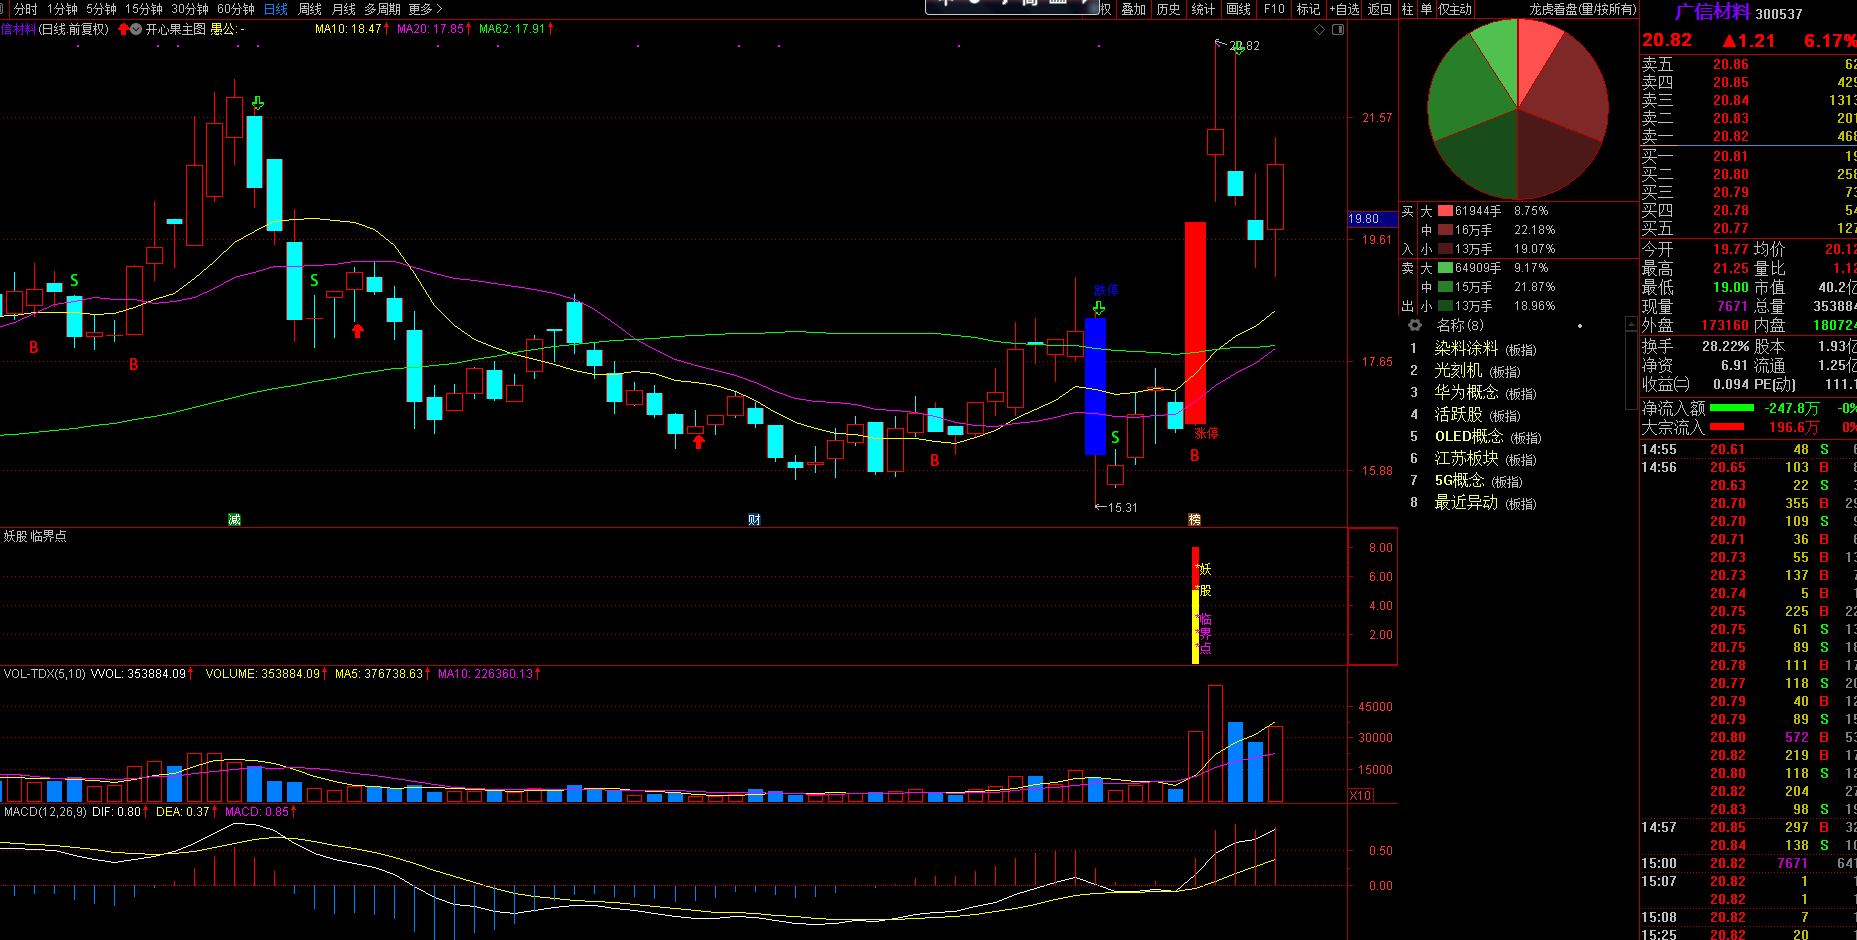Click the green down-arrow at the 20.82 high

coord(1238,48)
